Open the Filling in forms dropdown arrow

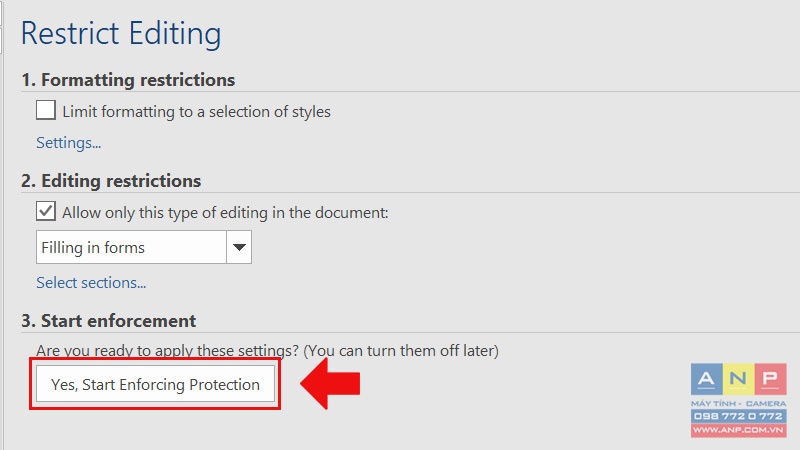(x=239, y=247)
